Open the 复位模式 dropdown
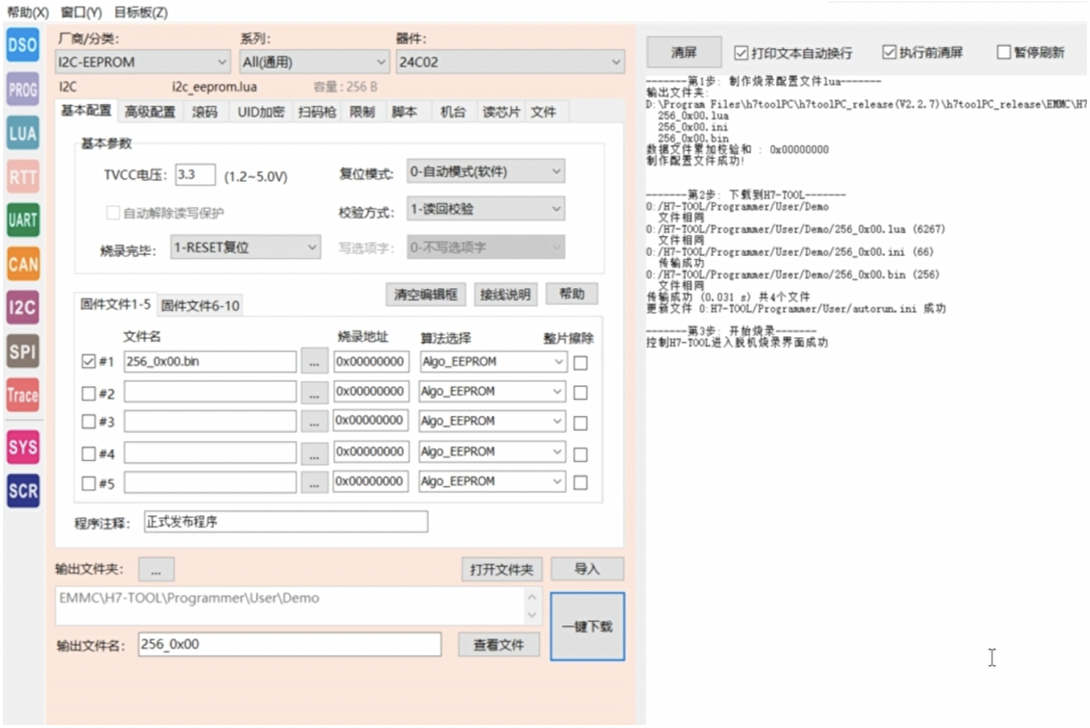 click(485, 172)
